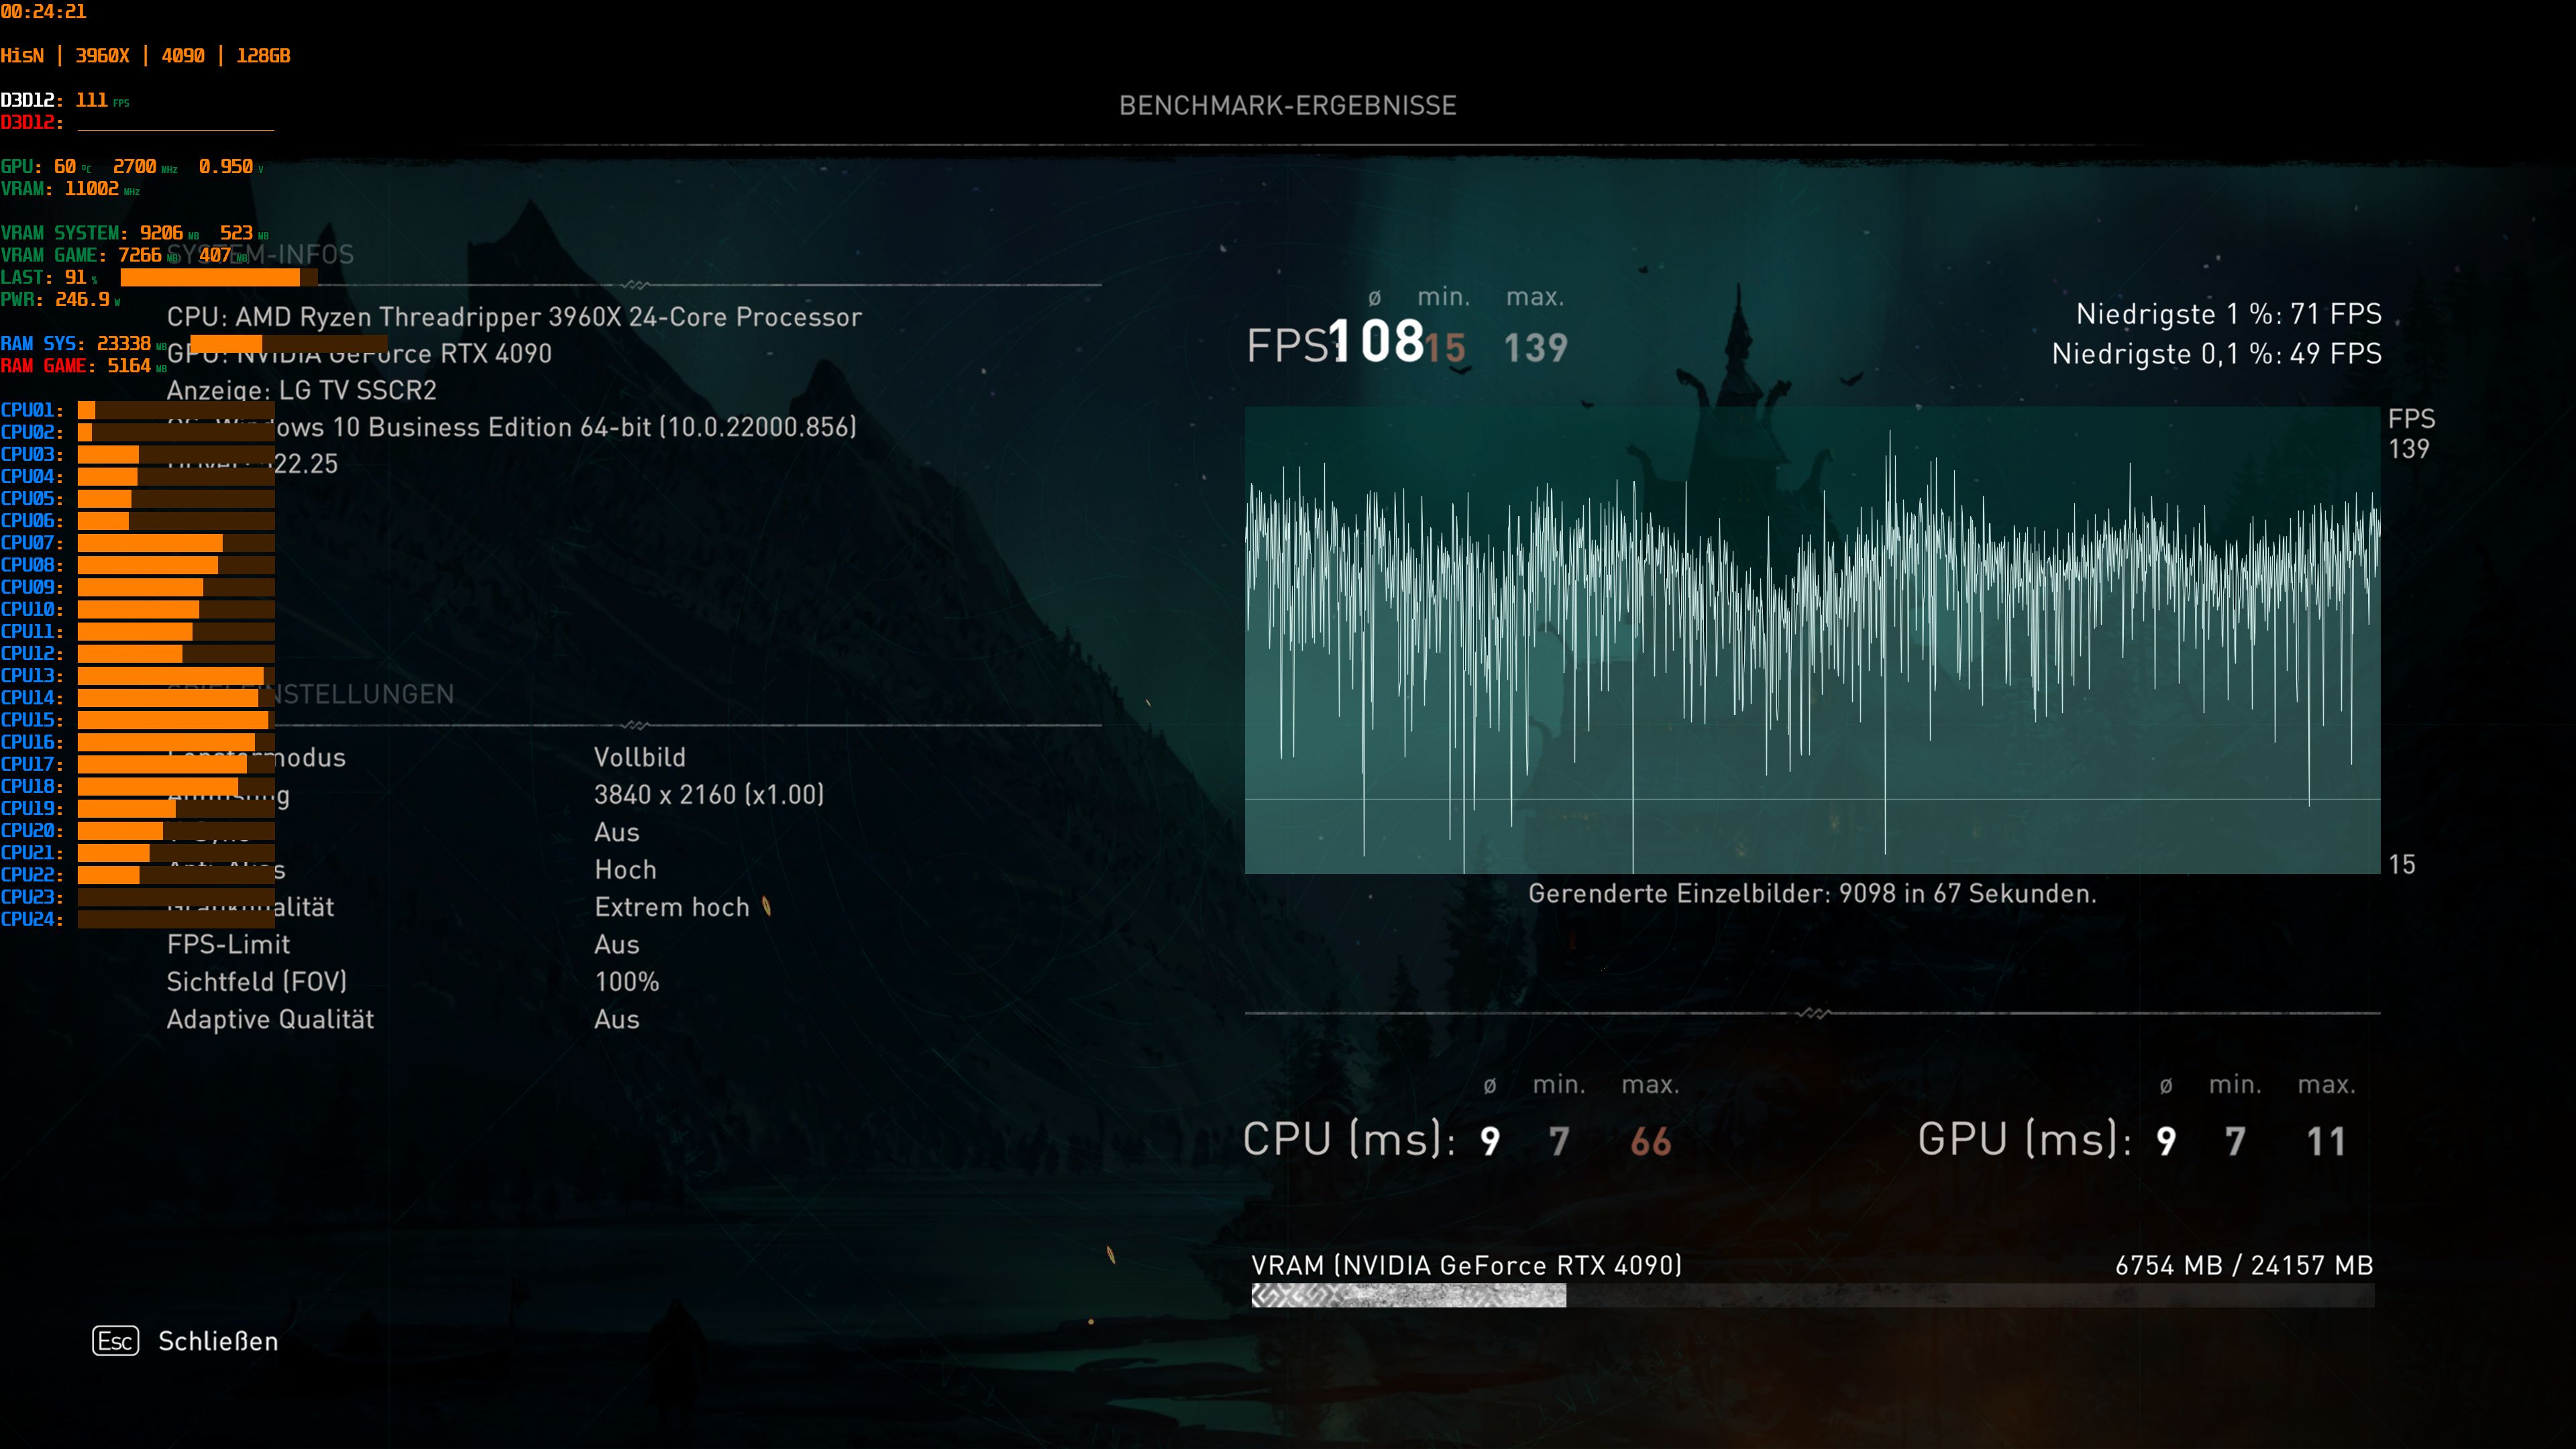Click the Esc key icon
2576x1449 pixels.
115,1341
